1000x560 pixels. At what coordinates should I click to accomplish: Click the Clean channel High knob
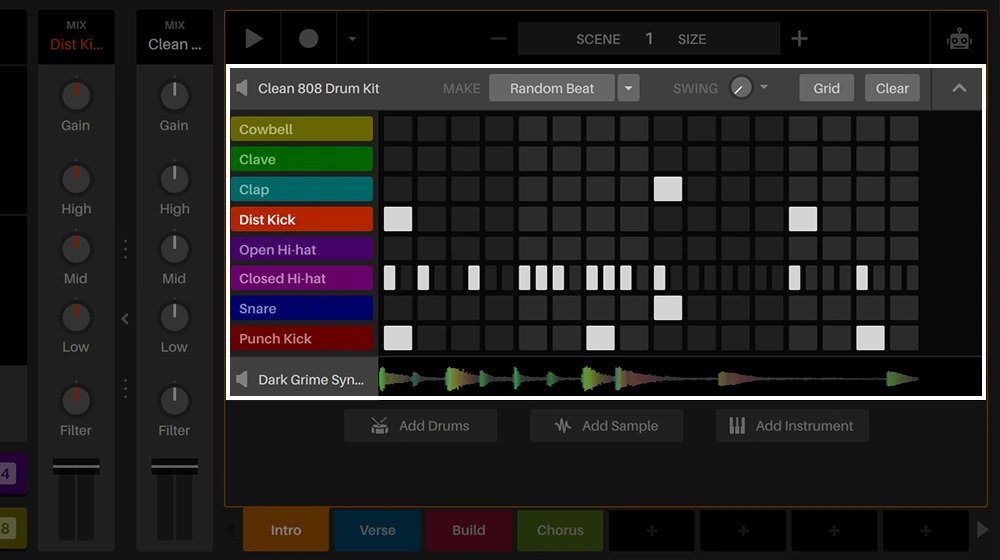point(174,179)
